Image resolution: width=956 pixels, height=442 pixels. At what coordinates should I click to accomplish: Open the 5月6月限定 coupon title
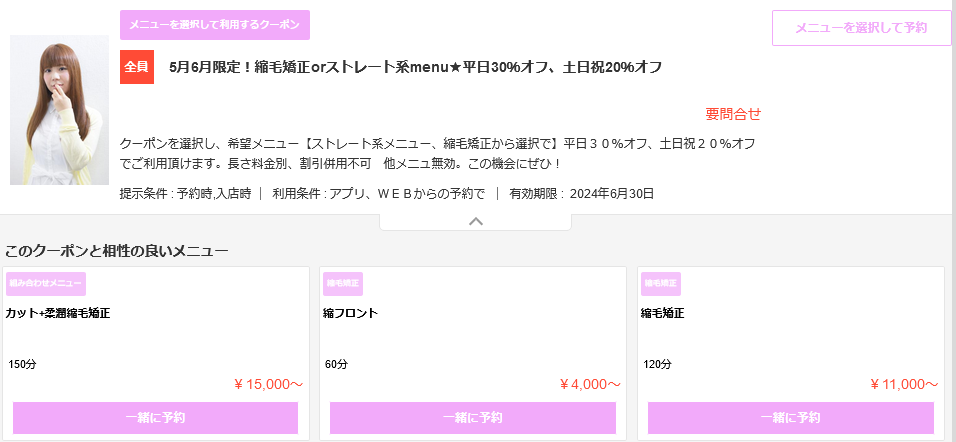pyautogui.click(x=415, y=67)
